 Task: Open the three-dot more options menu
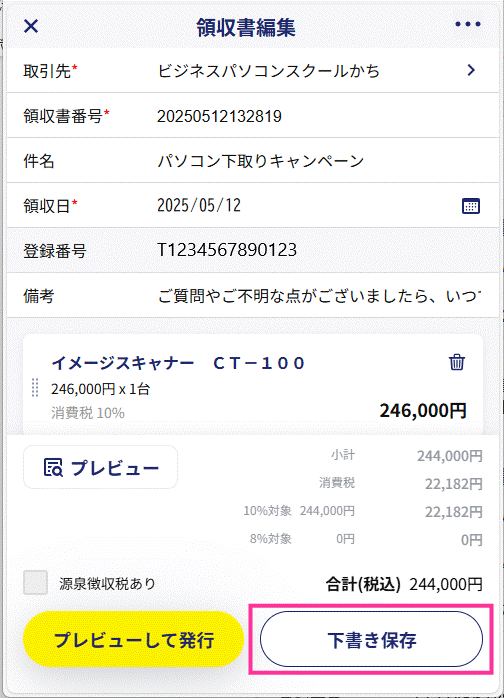(x=467, y=24)
